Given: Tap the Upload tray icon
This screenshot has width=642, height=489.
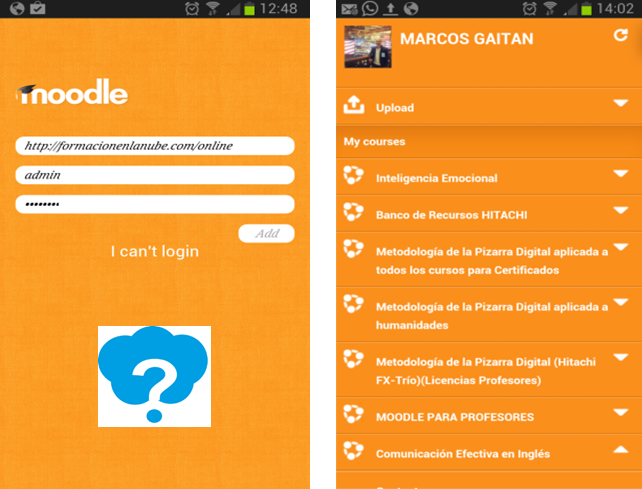Looking at the screenshot, I should pyautogui.click(x=353, y=105).
